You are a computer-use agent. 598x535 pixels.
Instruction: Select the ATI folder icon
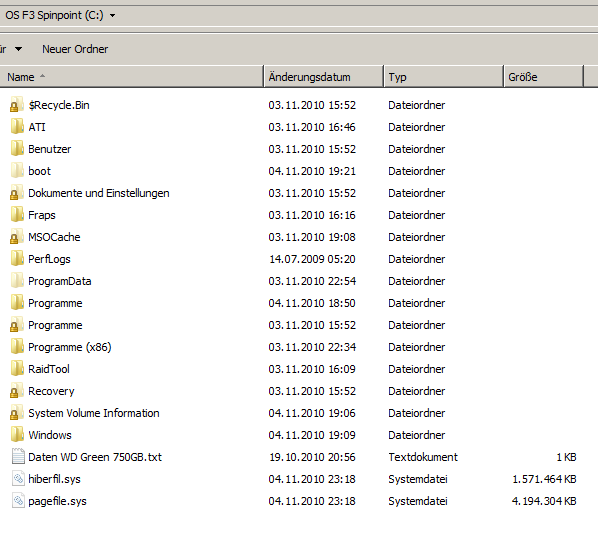(16, 127)
